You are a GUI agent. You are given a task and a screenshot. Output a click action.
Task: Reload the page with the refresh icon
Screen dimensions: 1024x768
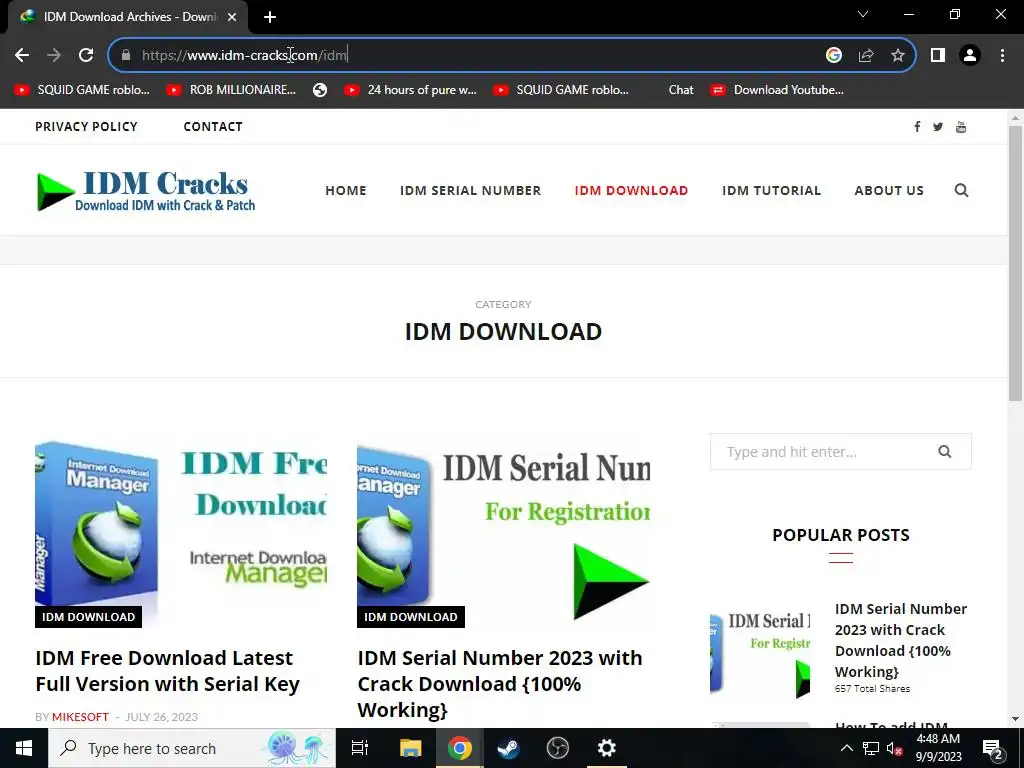86,56
